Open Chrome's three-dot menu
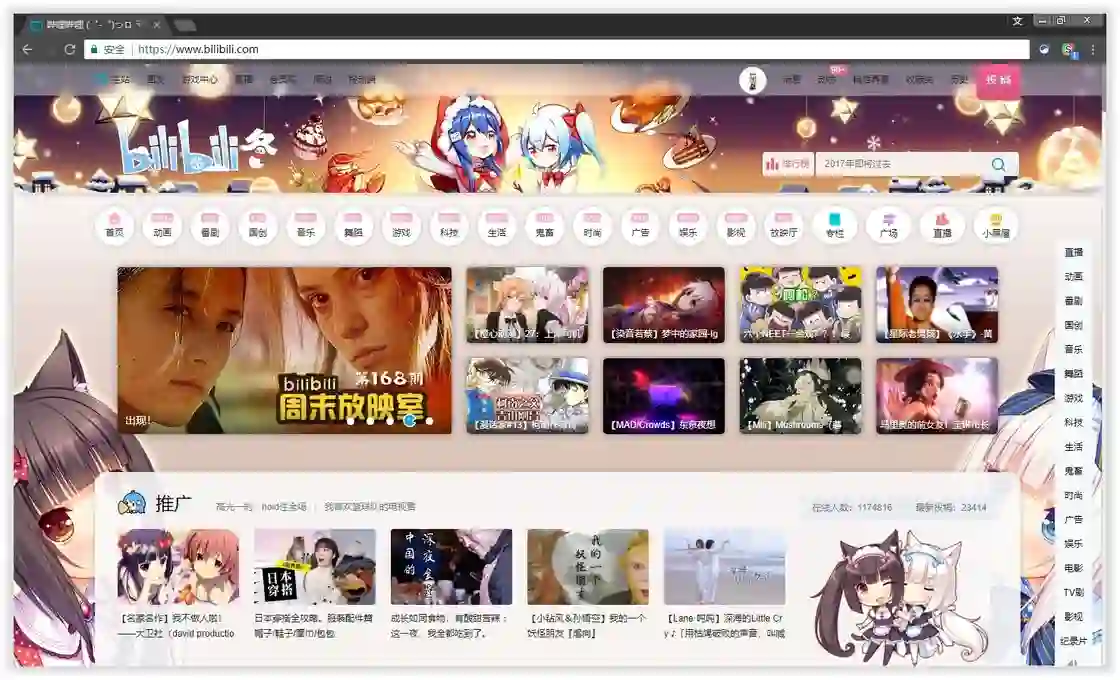Image resolution: width=1120 pixels, height=680 pixels. click(x=1093, y=49)
